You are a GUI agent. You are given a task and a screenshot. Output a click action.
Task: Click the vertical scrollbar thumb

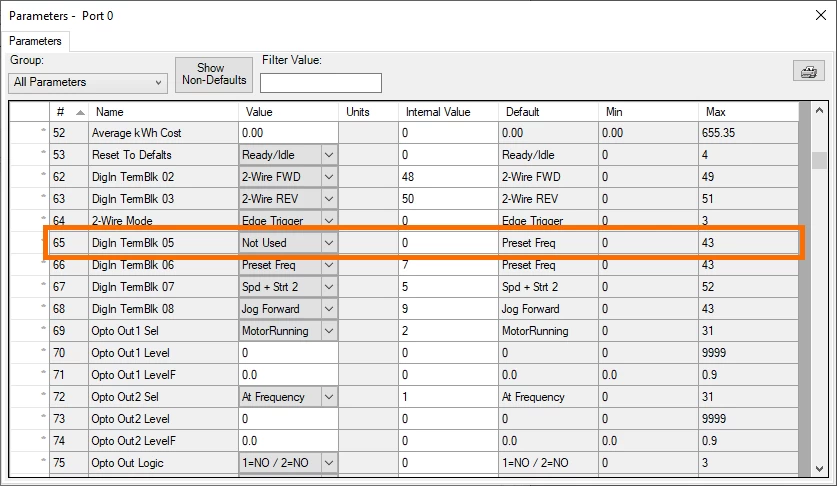coord(819,161)
